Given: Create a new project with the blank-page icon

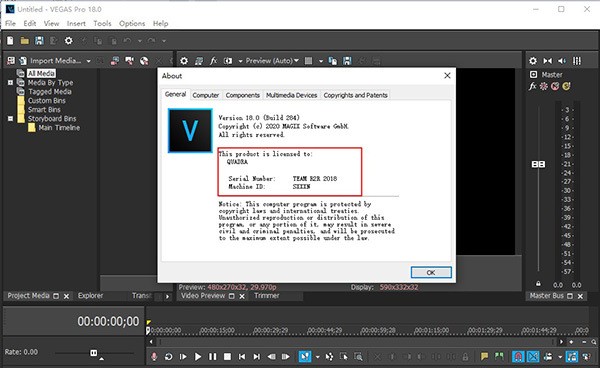Looking at the screenshot, I should [10, 41].
